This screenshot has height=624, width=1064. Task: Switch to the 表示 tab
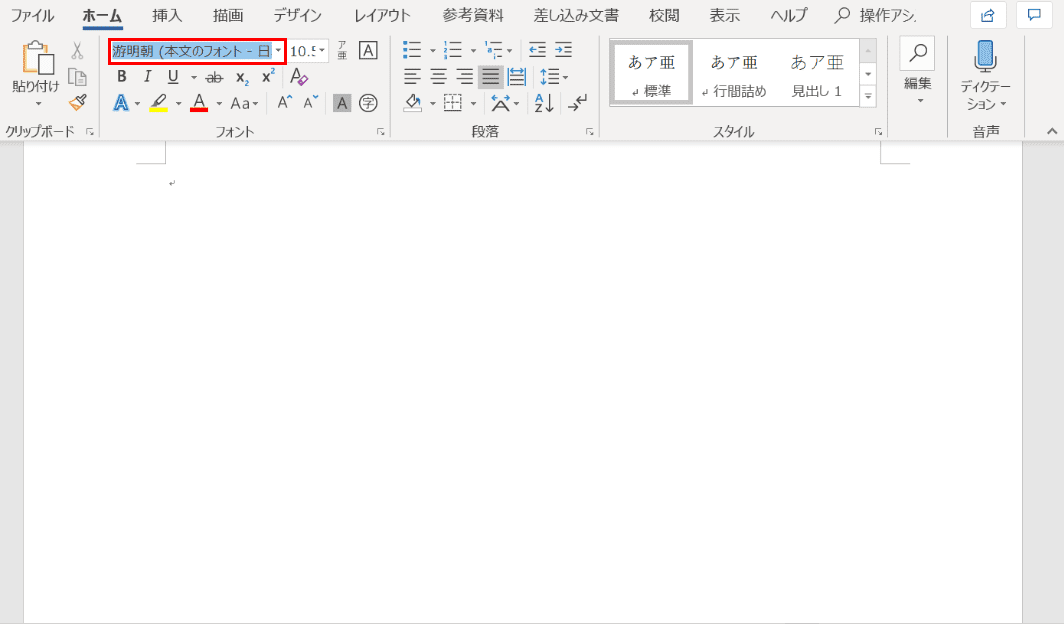(x=725, y=15)
